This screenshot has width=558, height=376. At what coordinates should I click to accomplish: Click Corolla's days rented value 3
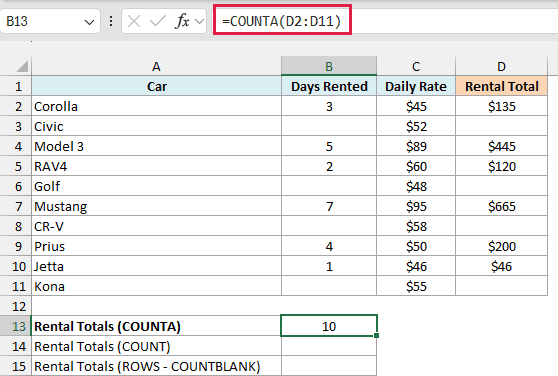click(329, 106)
